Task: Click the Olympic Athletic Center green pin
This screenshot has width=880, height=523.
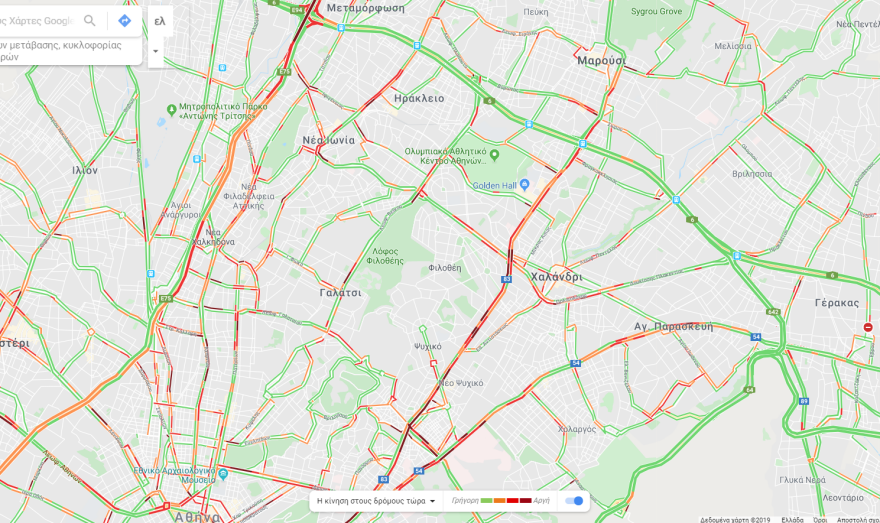Action: 494,155
